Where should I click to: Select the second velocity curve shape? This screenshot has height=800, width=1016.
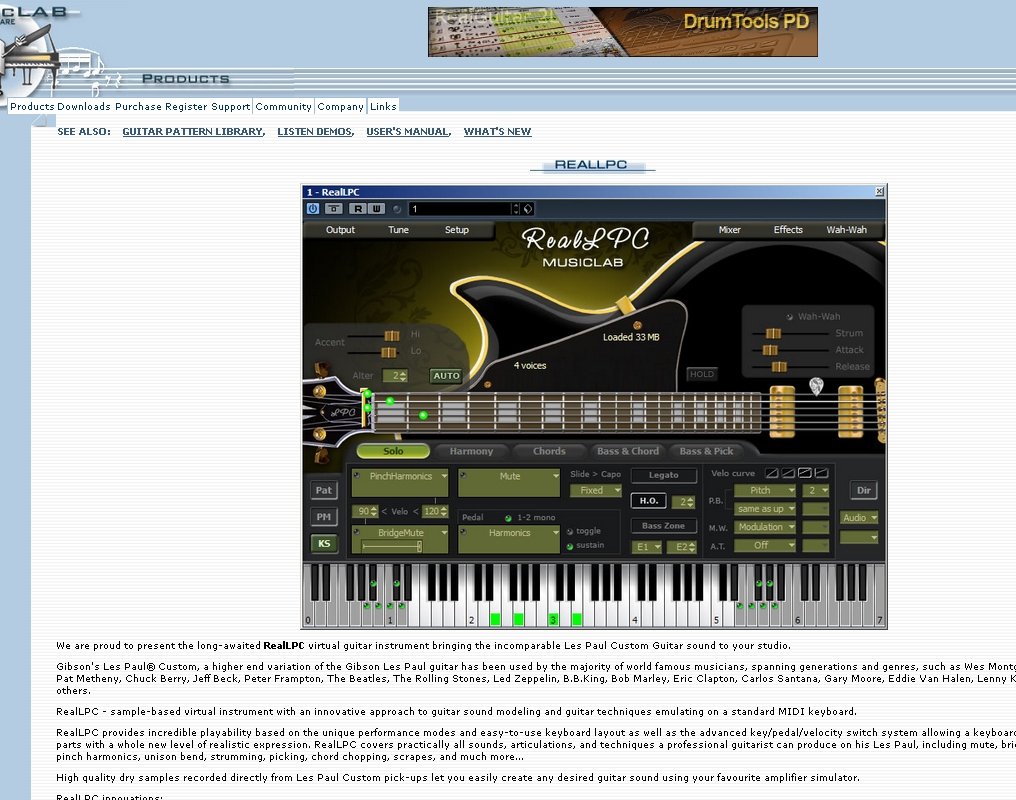click(x=788, y=474)
